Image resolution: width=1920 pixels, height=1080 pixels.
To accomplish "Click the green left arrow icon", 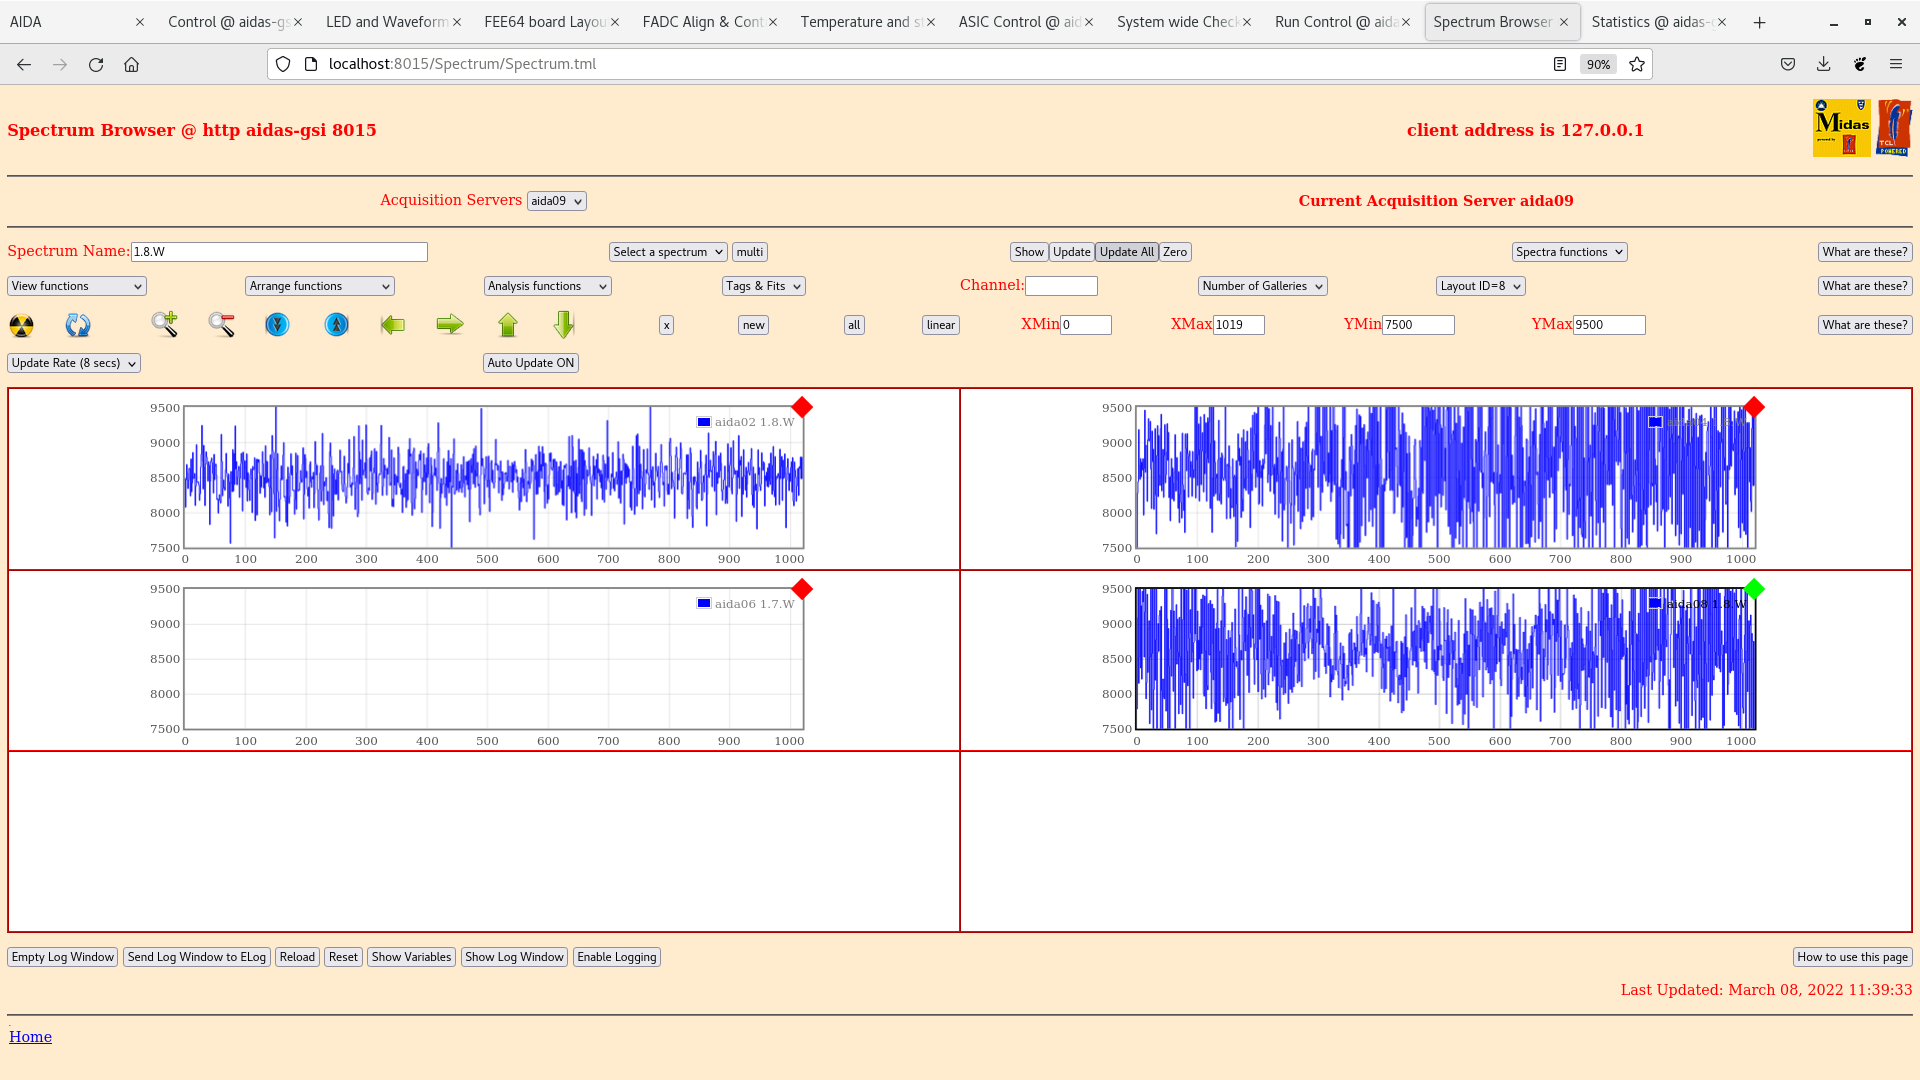I will [393, 324].
